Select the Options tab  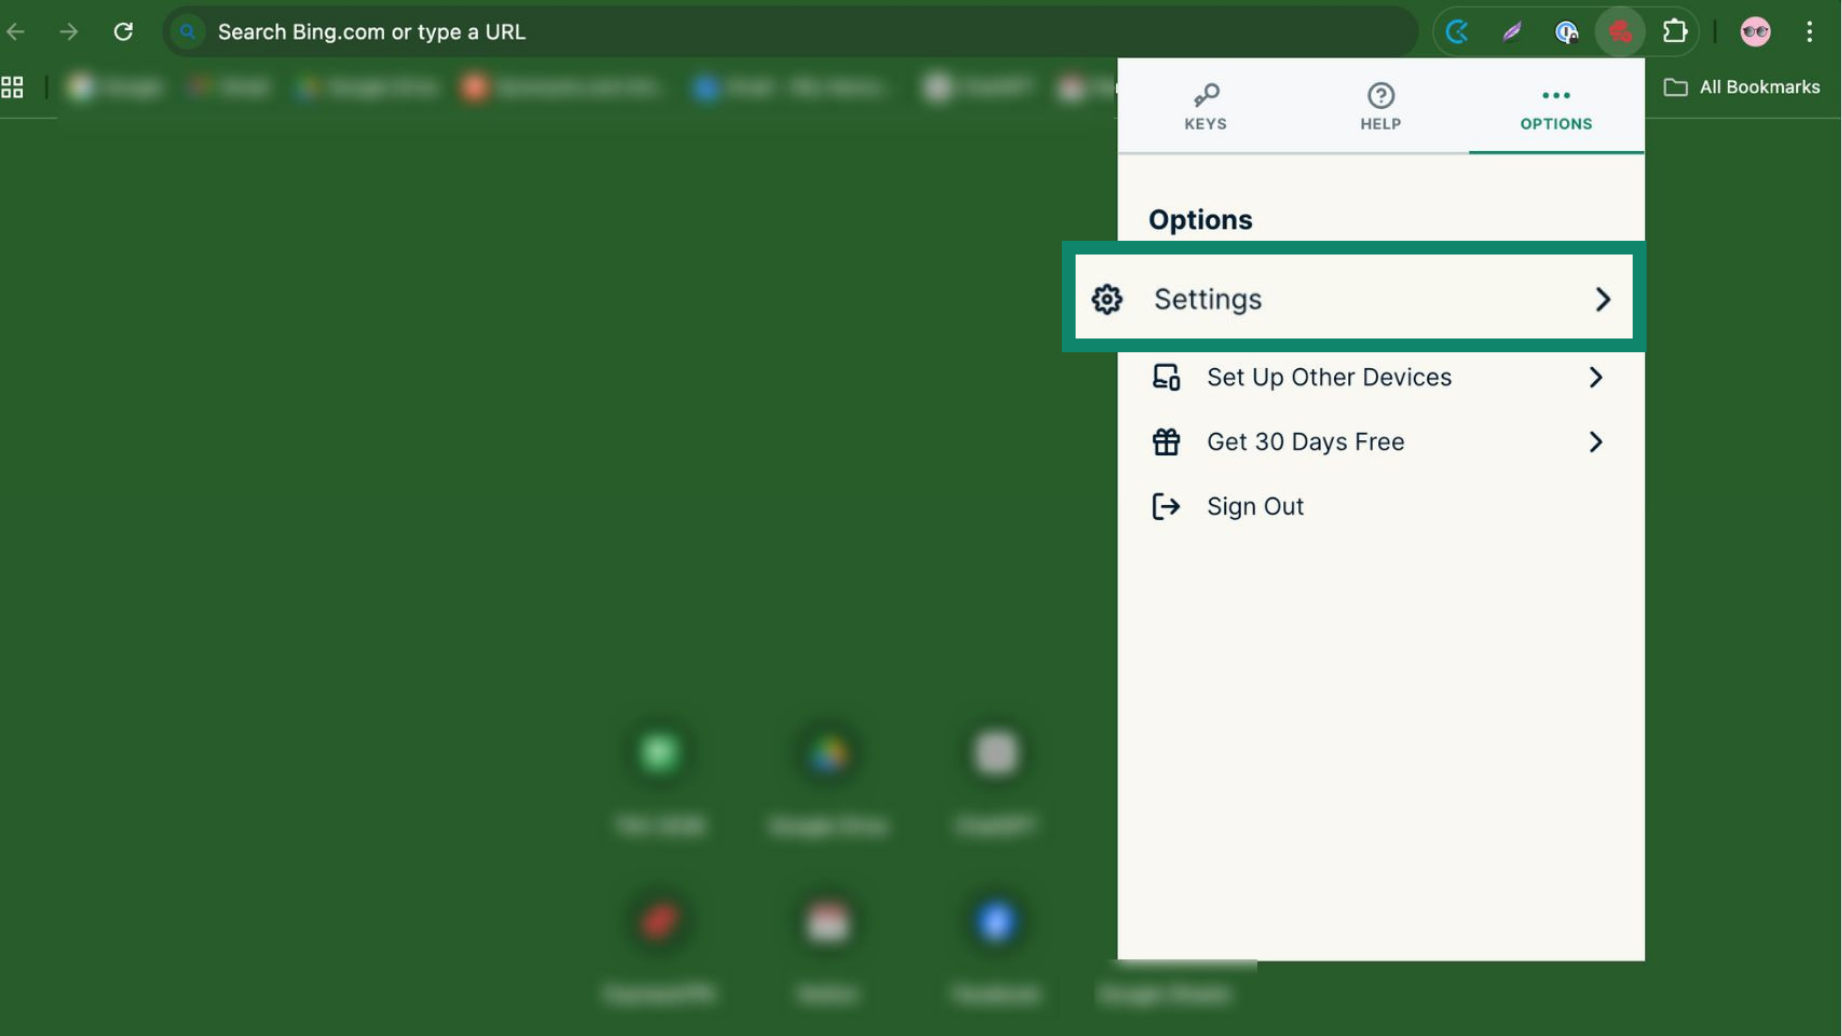click(x=1555, y=106)
